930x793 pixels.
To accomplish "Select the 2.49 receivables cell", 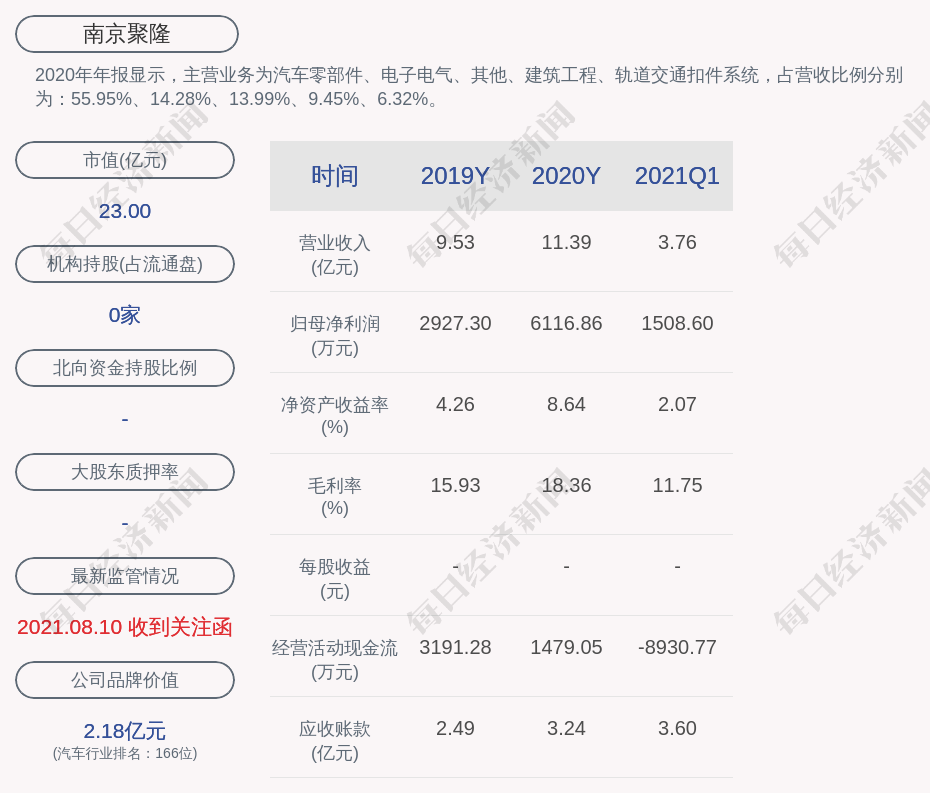I will [455, 728].
